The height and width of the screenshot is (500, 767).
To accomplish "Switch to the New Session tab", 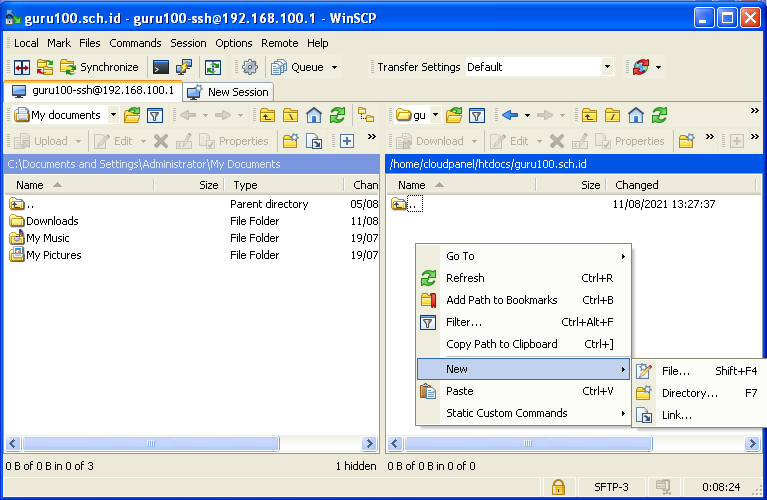I will [x=228, y=92].
